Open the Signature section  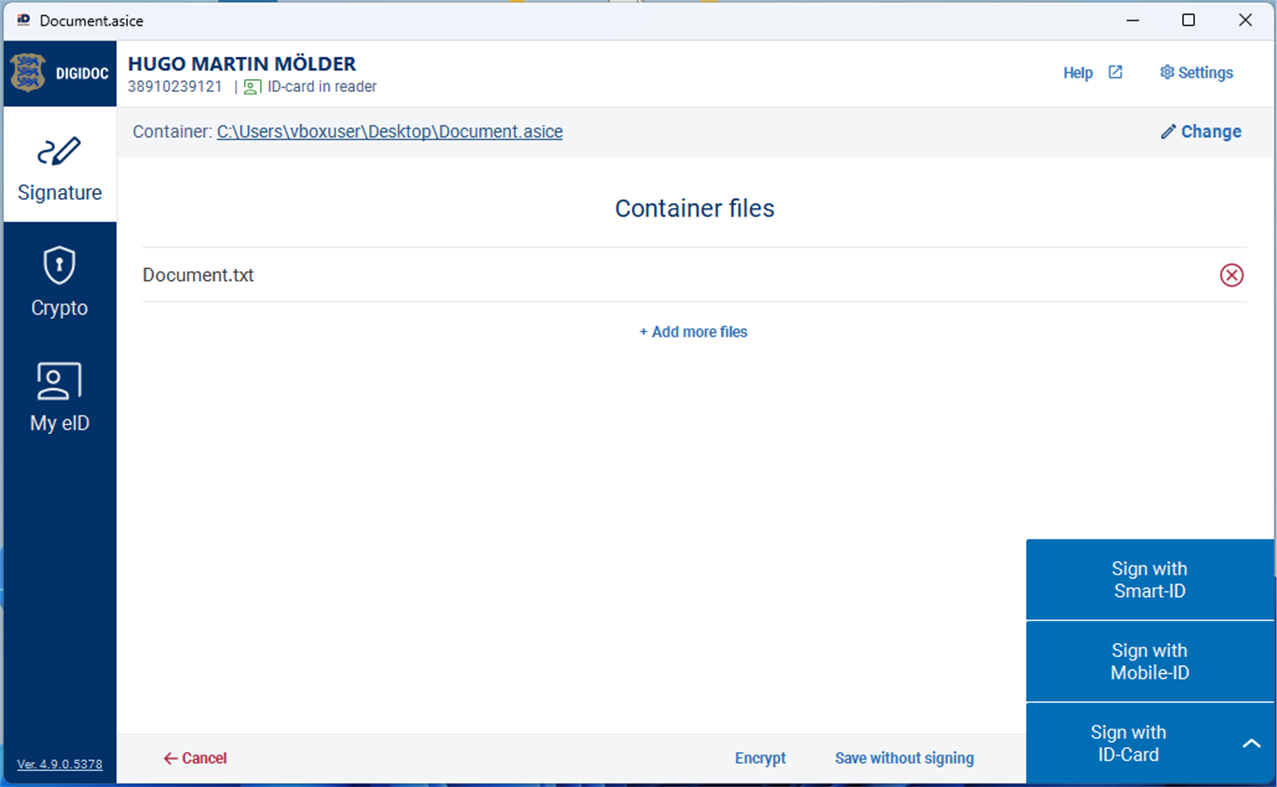pyautogui.click(x=60, y=165)
